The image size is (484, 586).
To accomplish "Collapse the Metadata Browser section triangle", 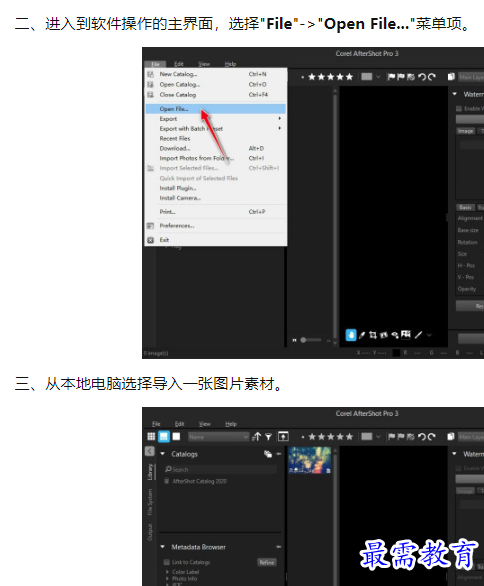I will pyautogui.click(x=163, y=546).
